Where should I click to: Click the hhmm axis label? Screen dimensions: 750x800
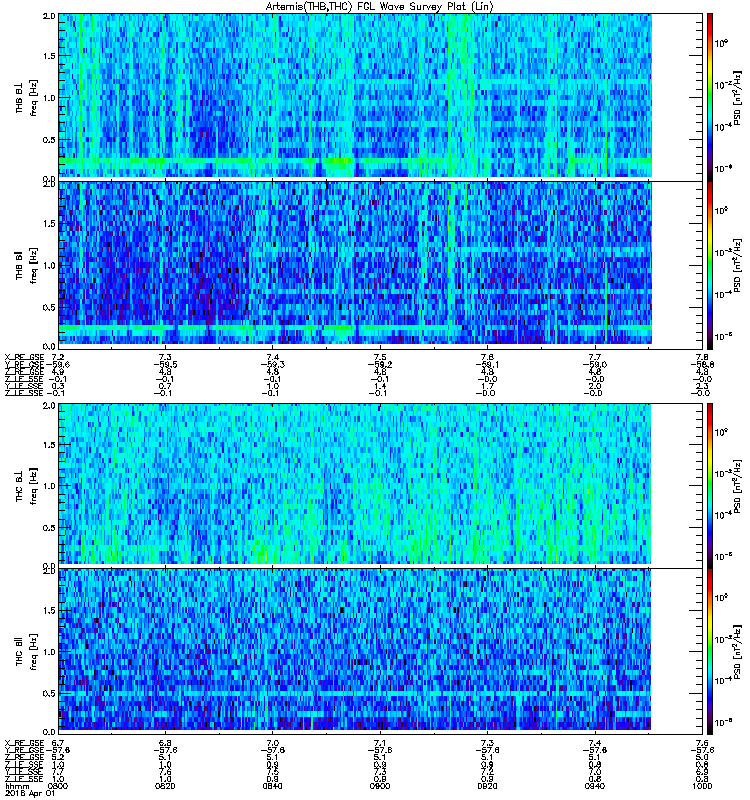tap(16, 786)
